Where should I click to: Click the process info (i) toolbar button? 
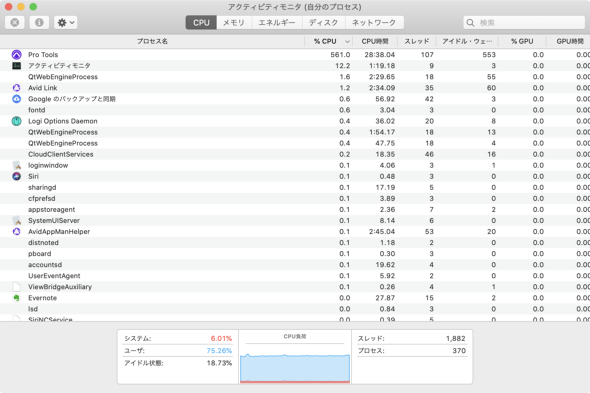coord(39,23)
